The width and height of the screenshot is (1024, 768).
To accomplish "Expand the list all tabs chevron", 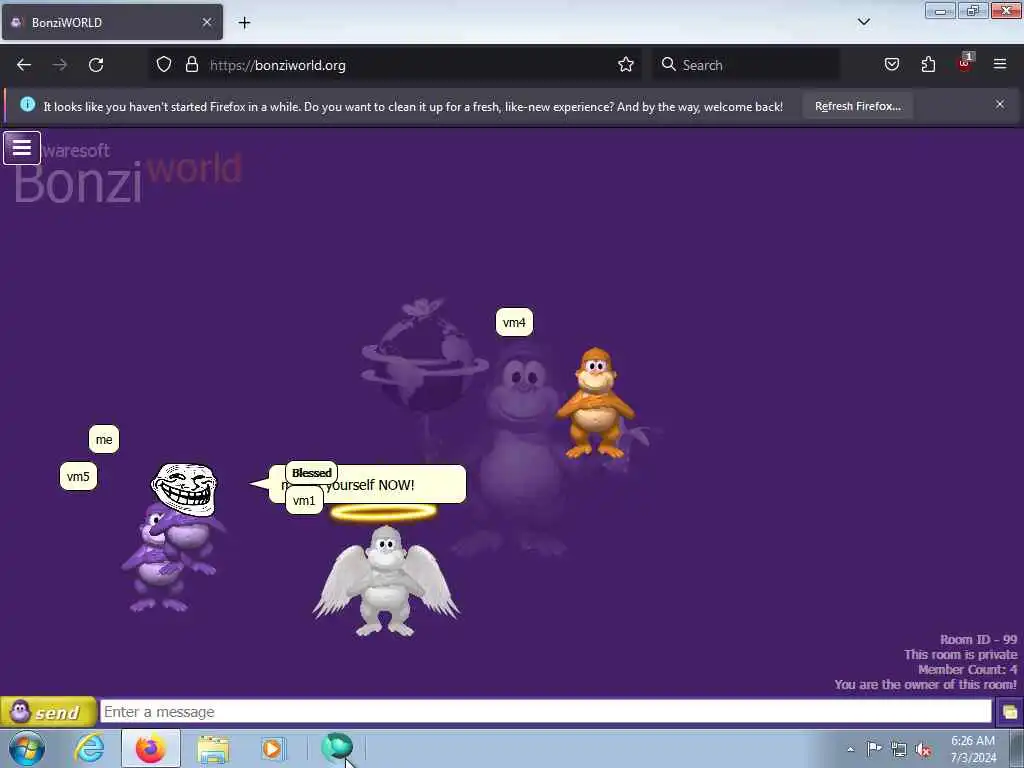I will (x=863, y=22).
